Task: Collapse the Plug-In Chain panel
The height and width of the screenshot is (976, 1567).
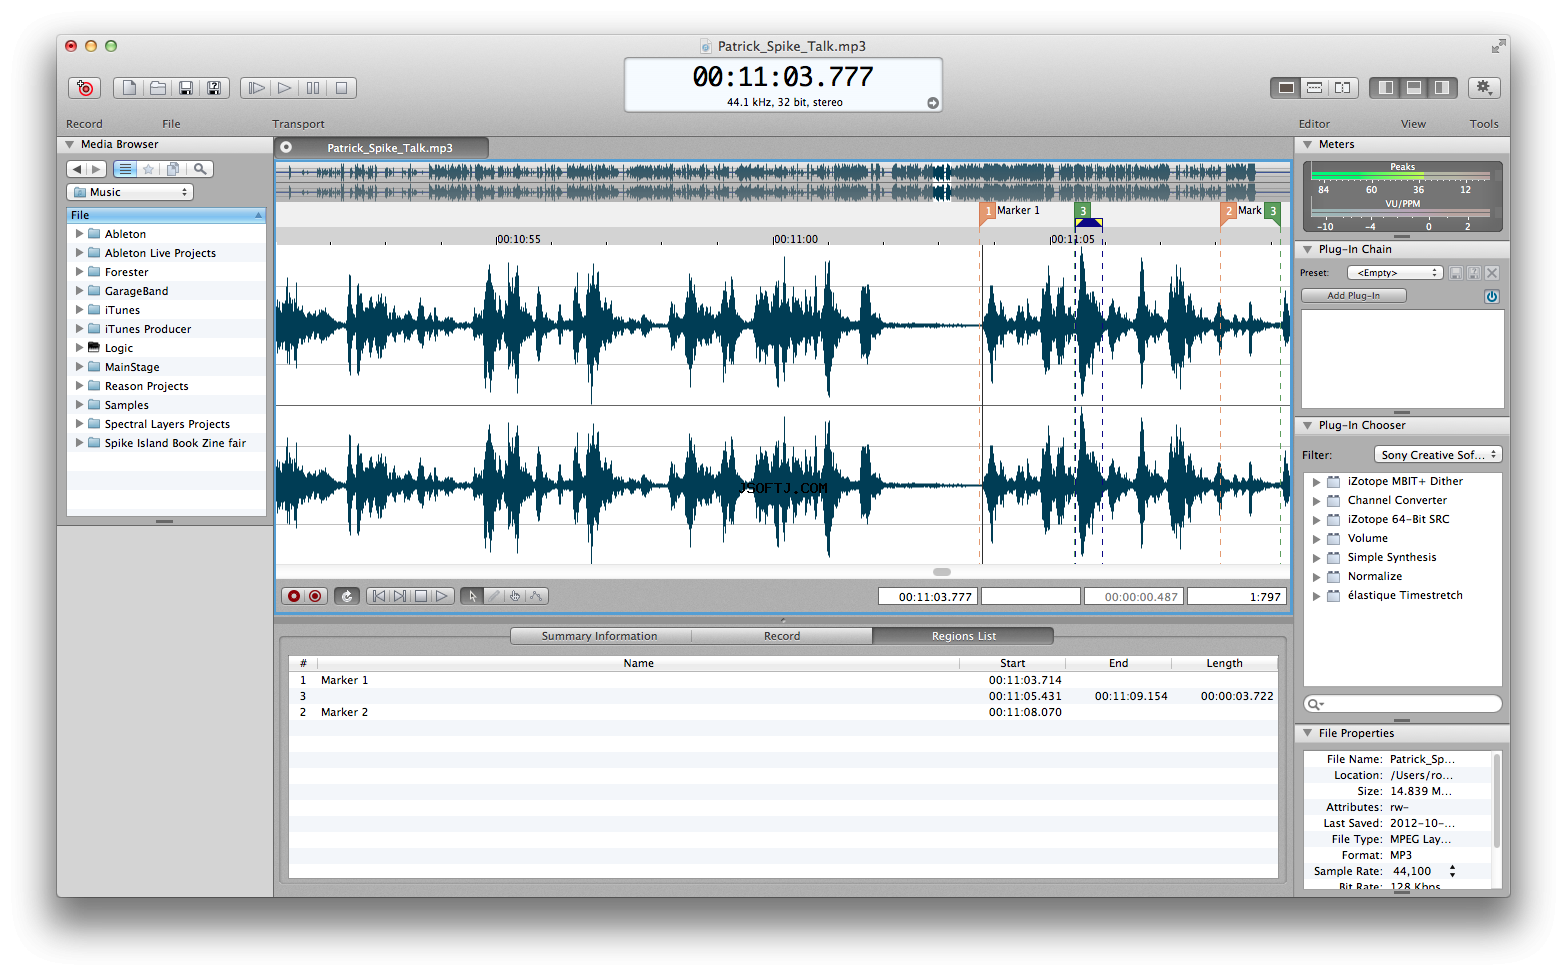Action: (x=1307, y=249)
